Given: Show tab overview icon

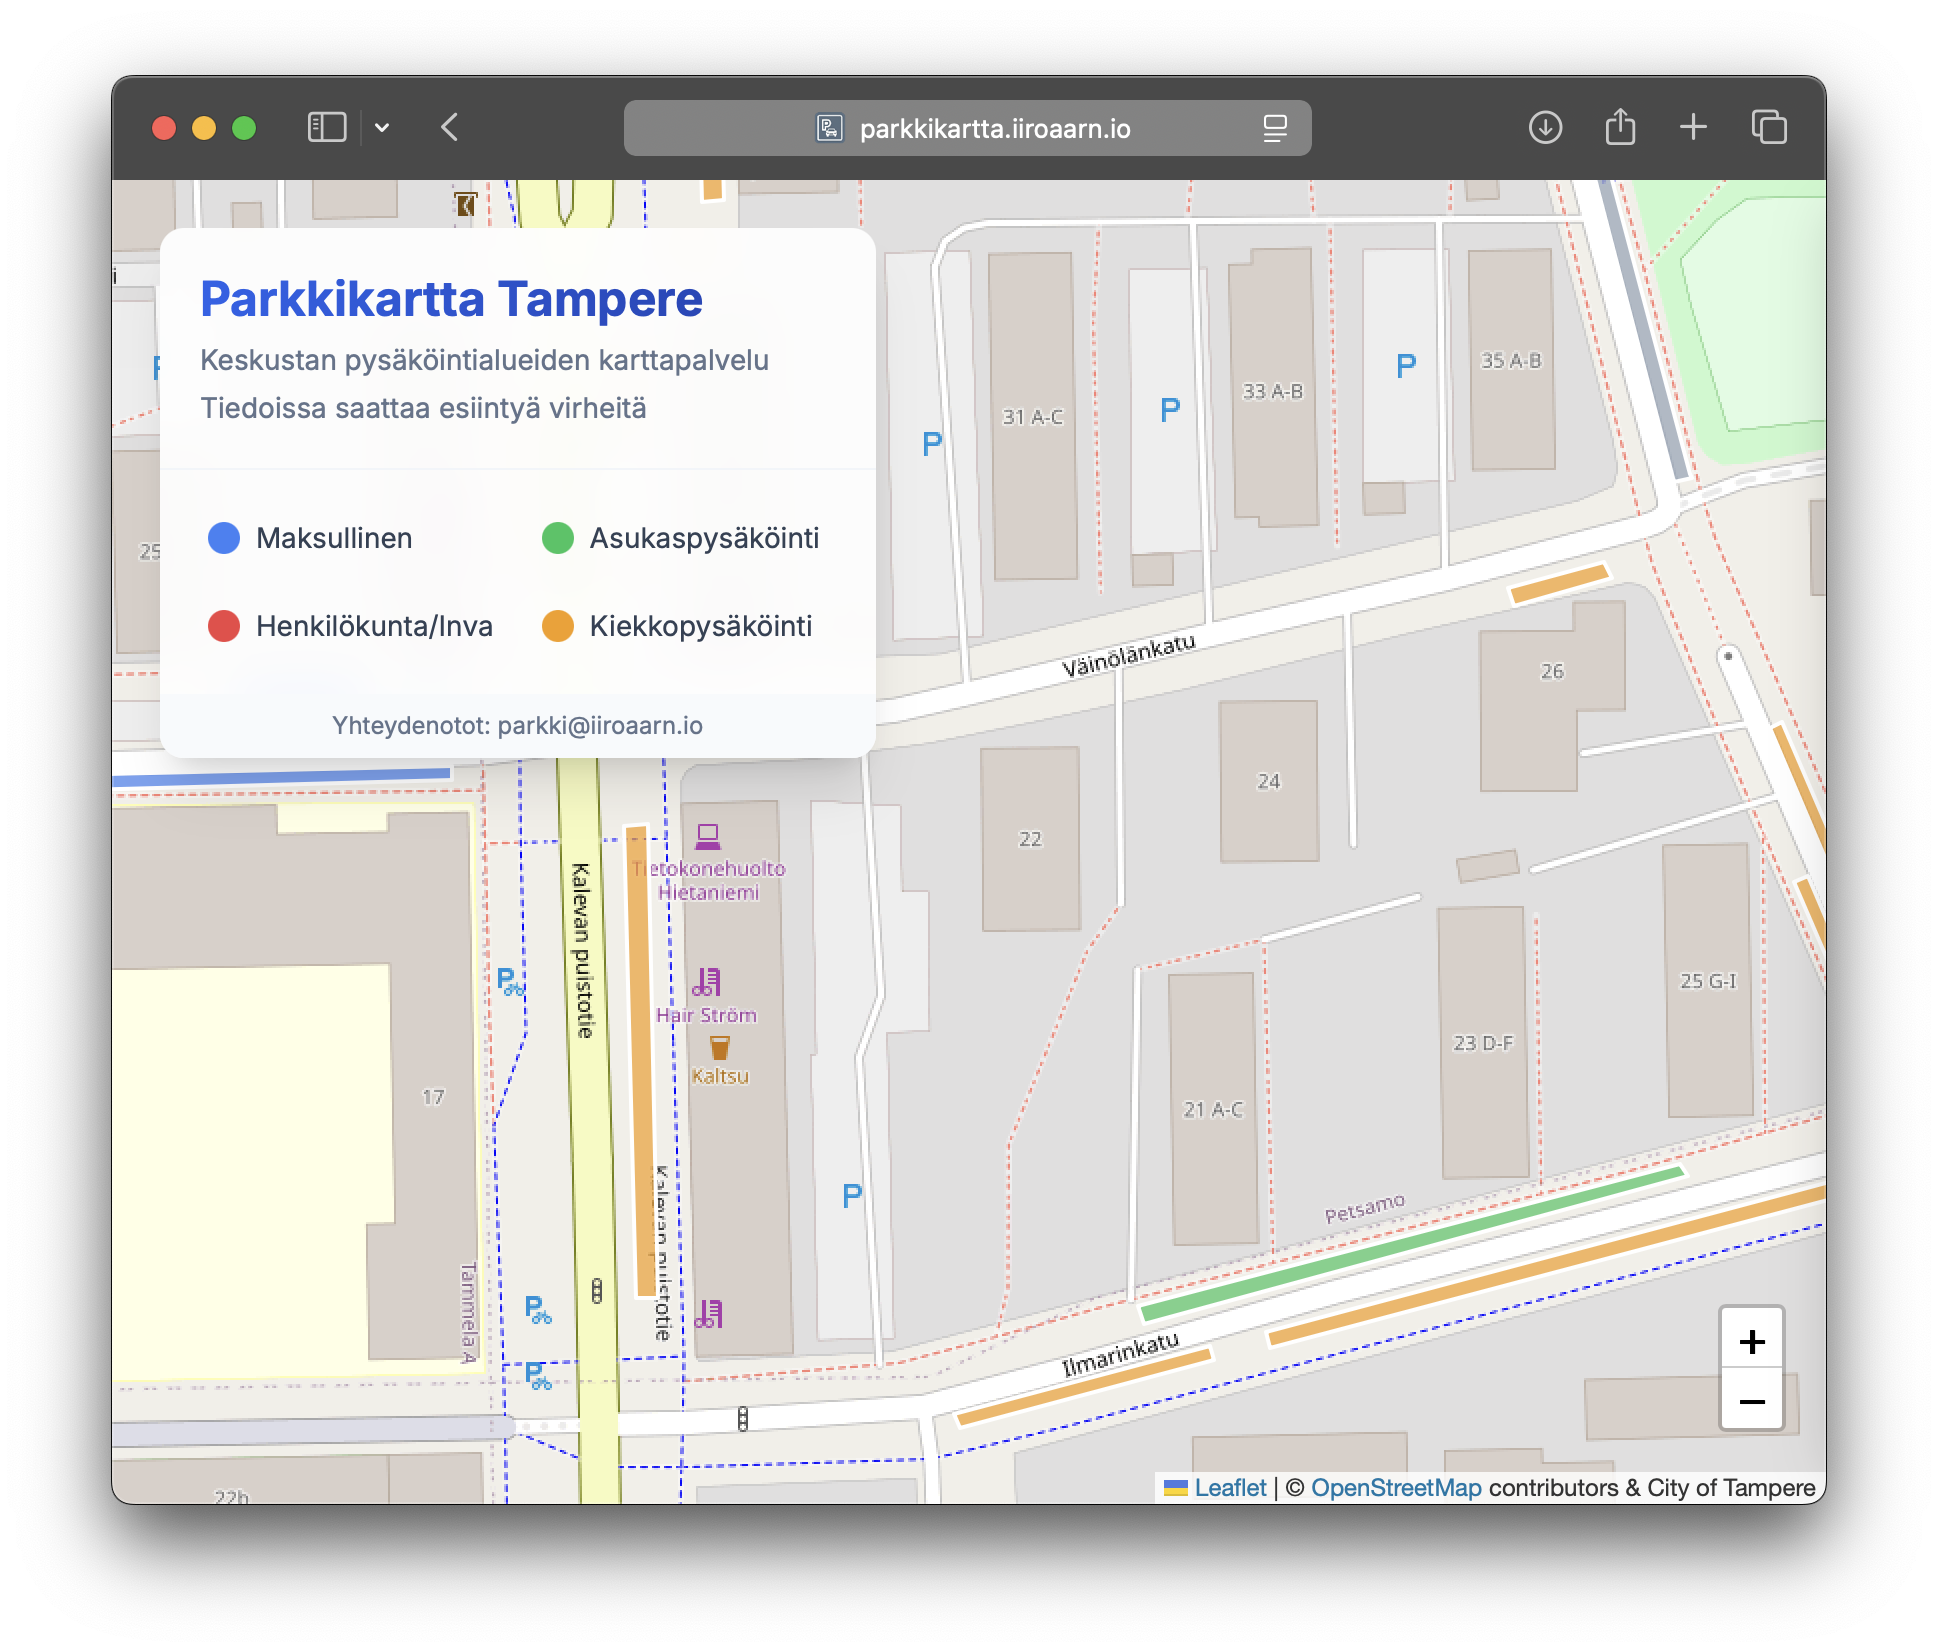Looking at the screenshot, I should tap(1768, 128).
